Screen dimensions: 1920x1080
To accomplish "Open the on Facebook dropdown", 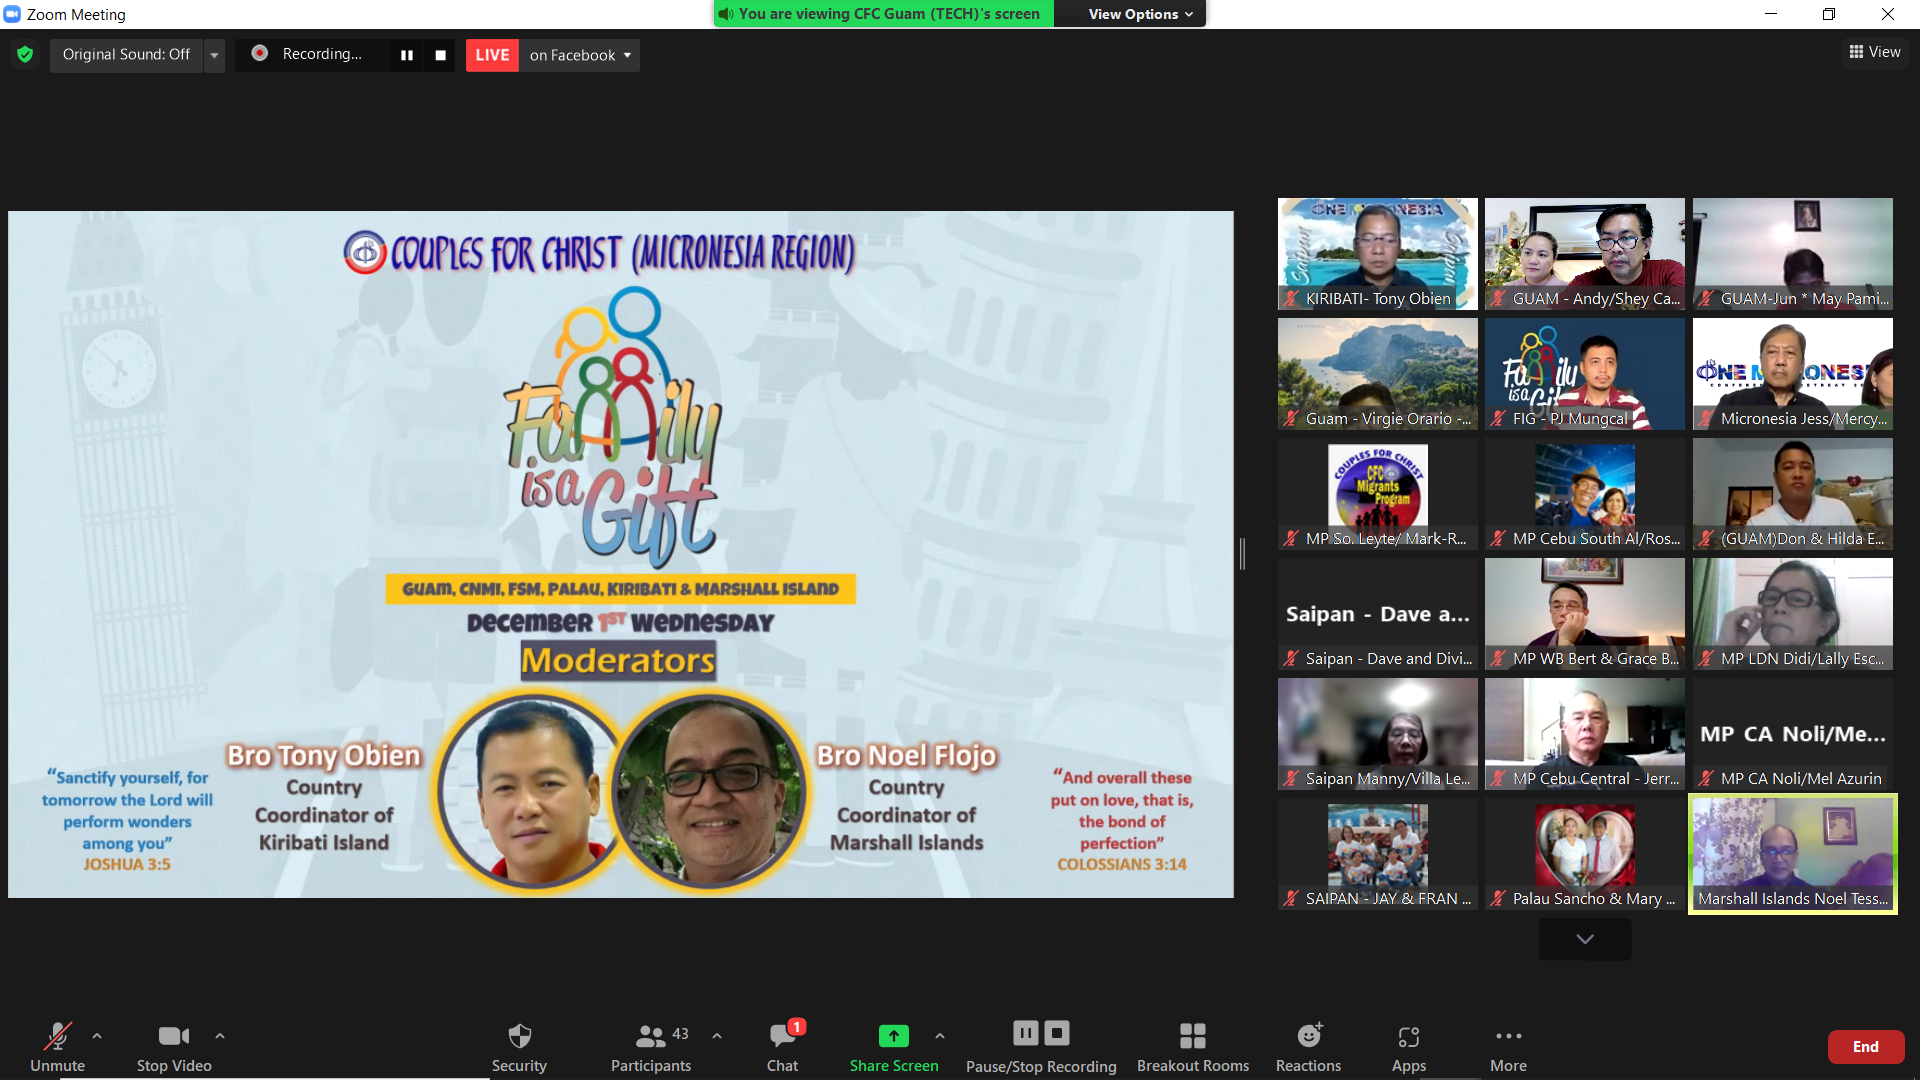I will pos(580,55).
